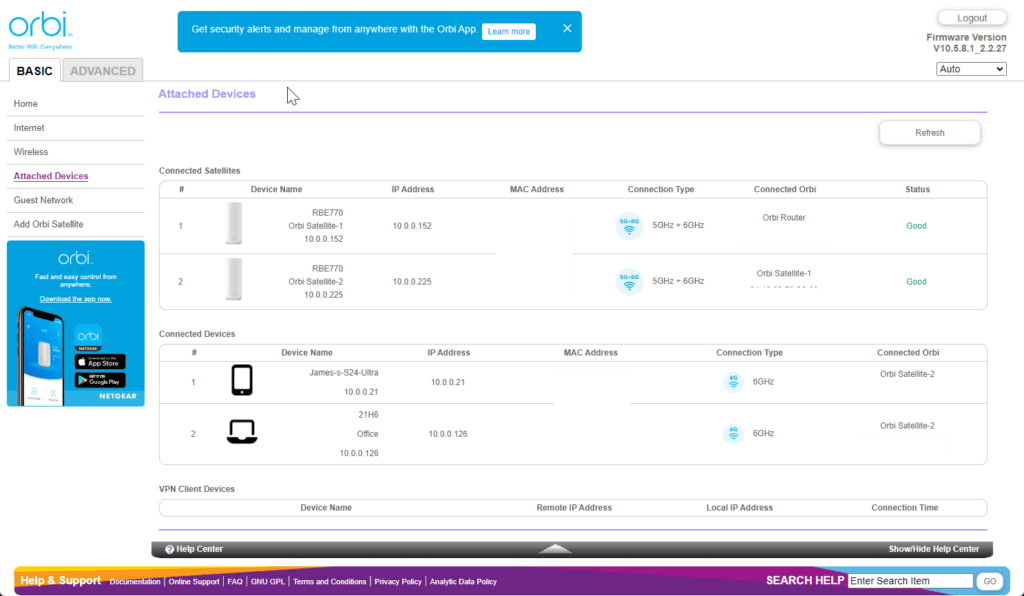The width and height of the screenshot is (1024, 596).
Task: Select Wireless in the sidebar
Action: pos(31,152)
